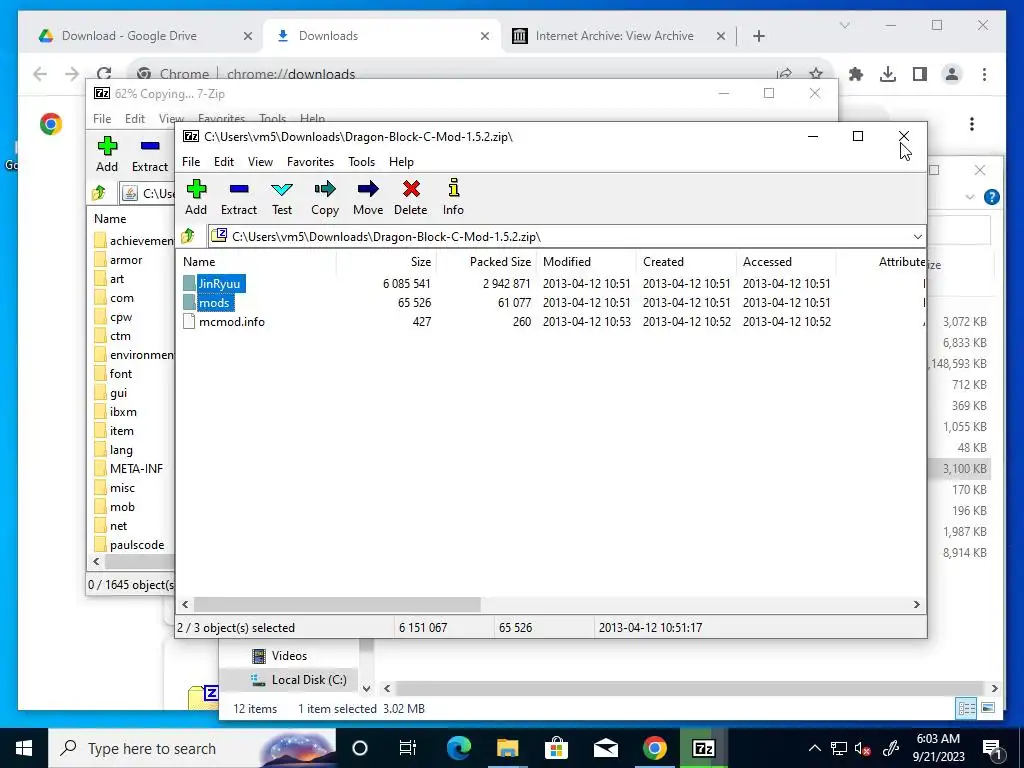The image size is (1024, 768).
Task: Sort by Created column header
Action: point(663,262)
